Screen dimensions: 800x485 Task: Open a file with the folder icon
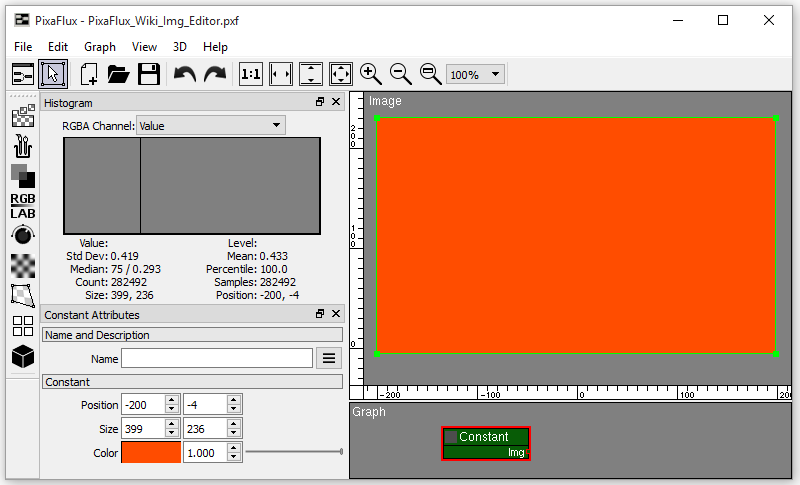(x=119, y=74)
